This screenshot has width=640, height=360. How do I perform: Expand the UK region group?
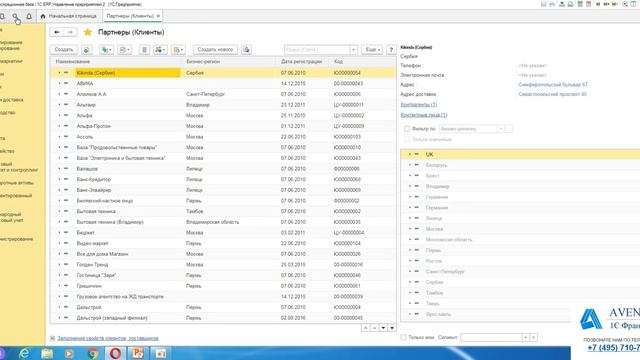[x=410, y=154]
